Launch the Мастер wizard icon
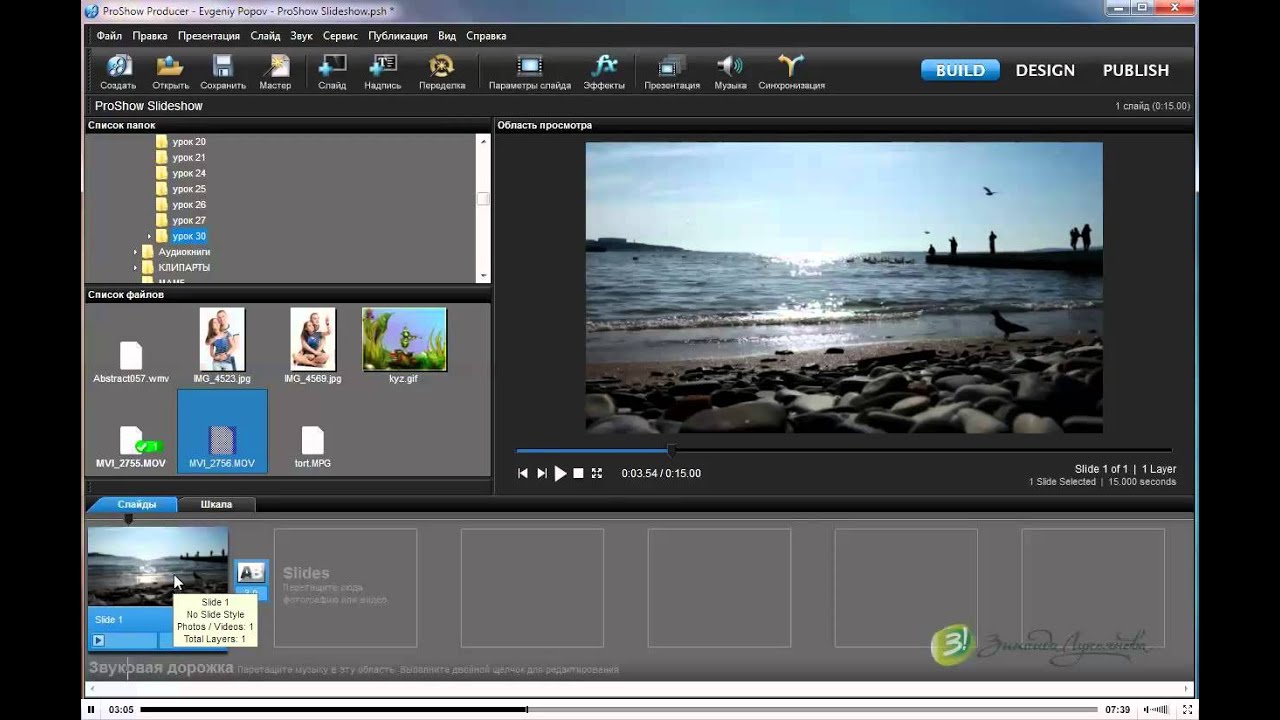This screenshot has width=1280, height=720. coord(275,72)
